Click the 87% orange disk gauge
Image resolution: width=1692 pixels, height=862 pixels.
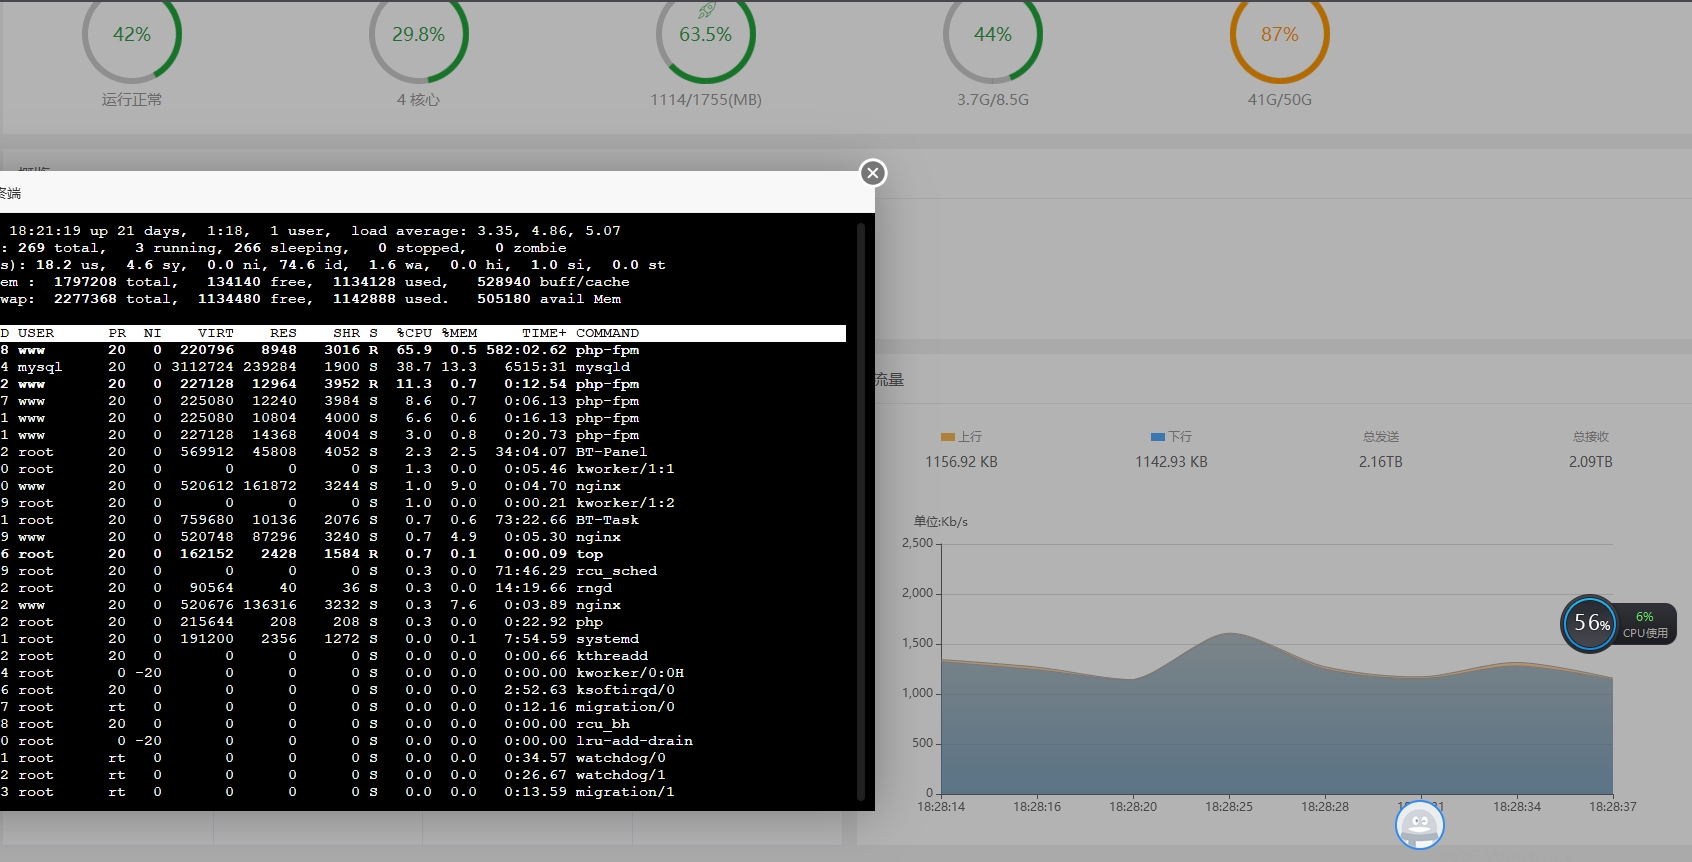[1279, 35]
